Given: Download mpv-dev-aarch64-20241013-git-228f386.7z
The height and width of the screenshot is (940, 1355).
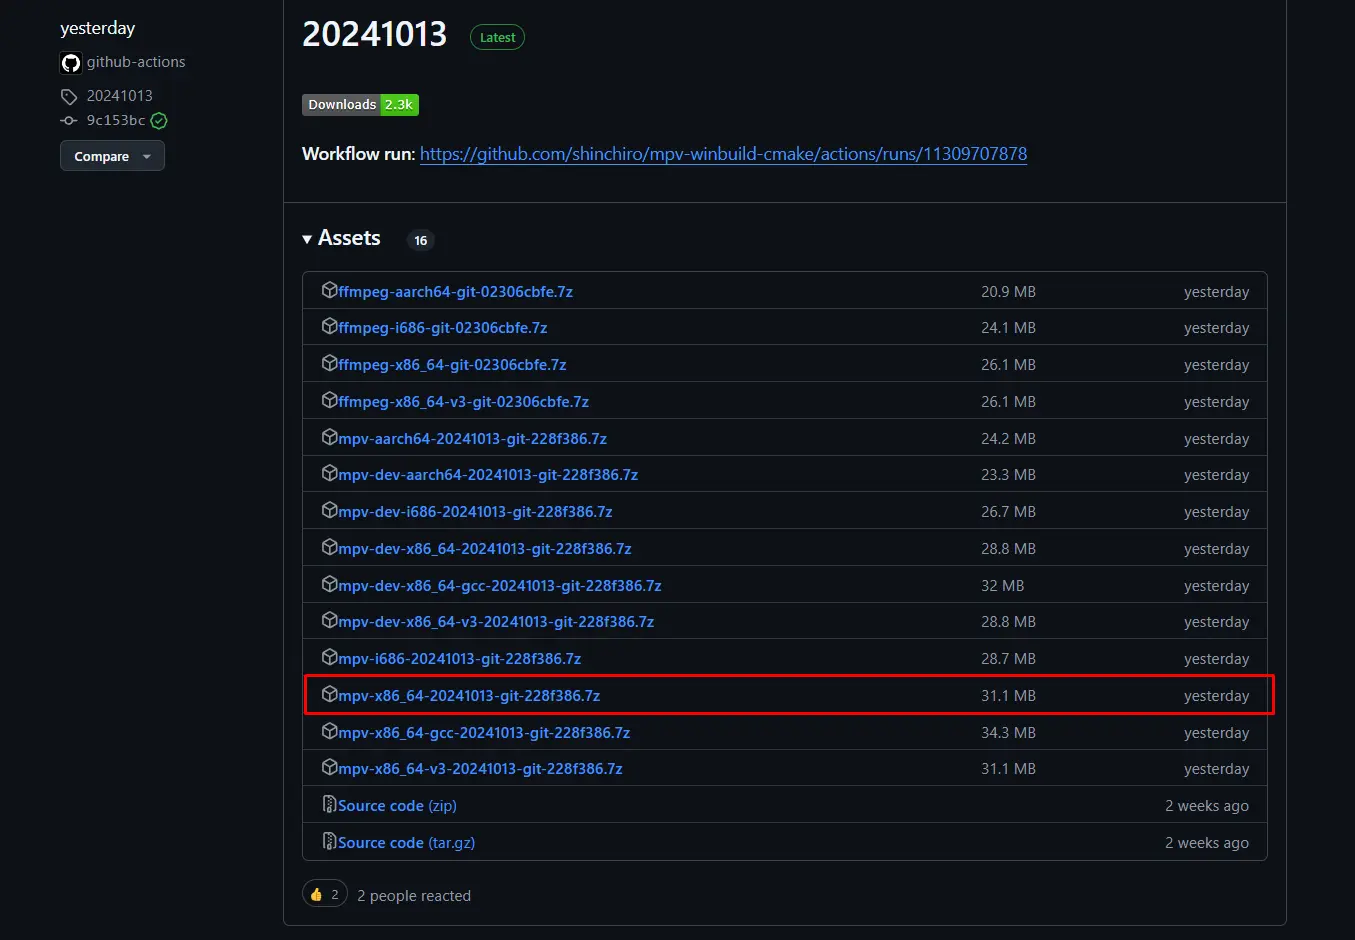Looking at the screenshot, I should (488, 475).
